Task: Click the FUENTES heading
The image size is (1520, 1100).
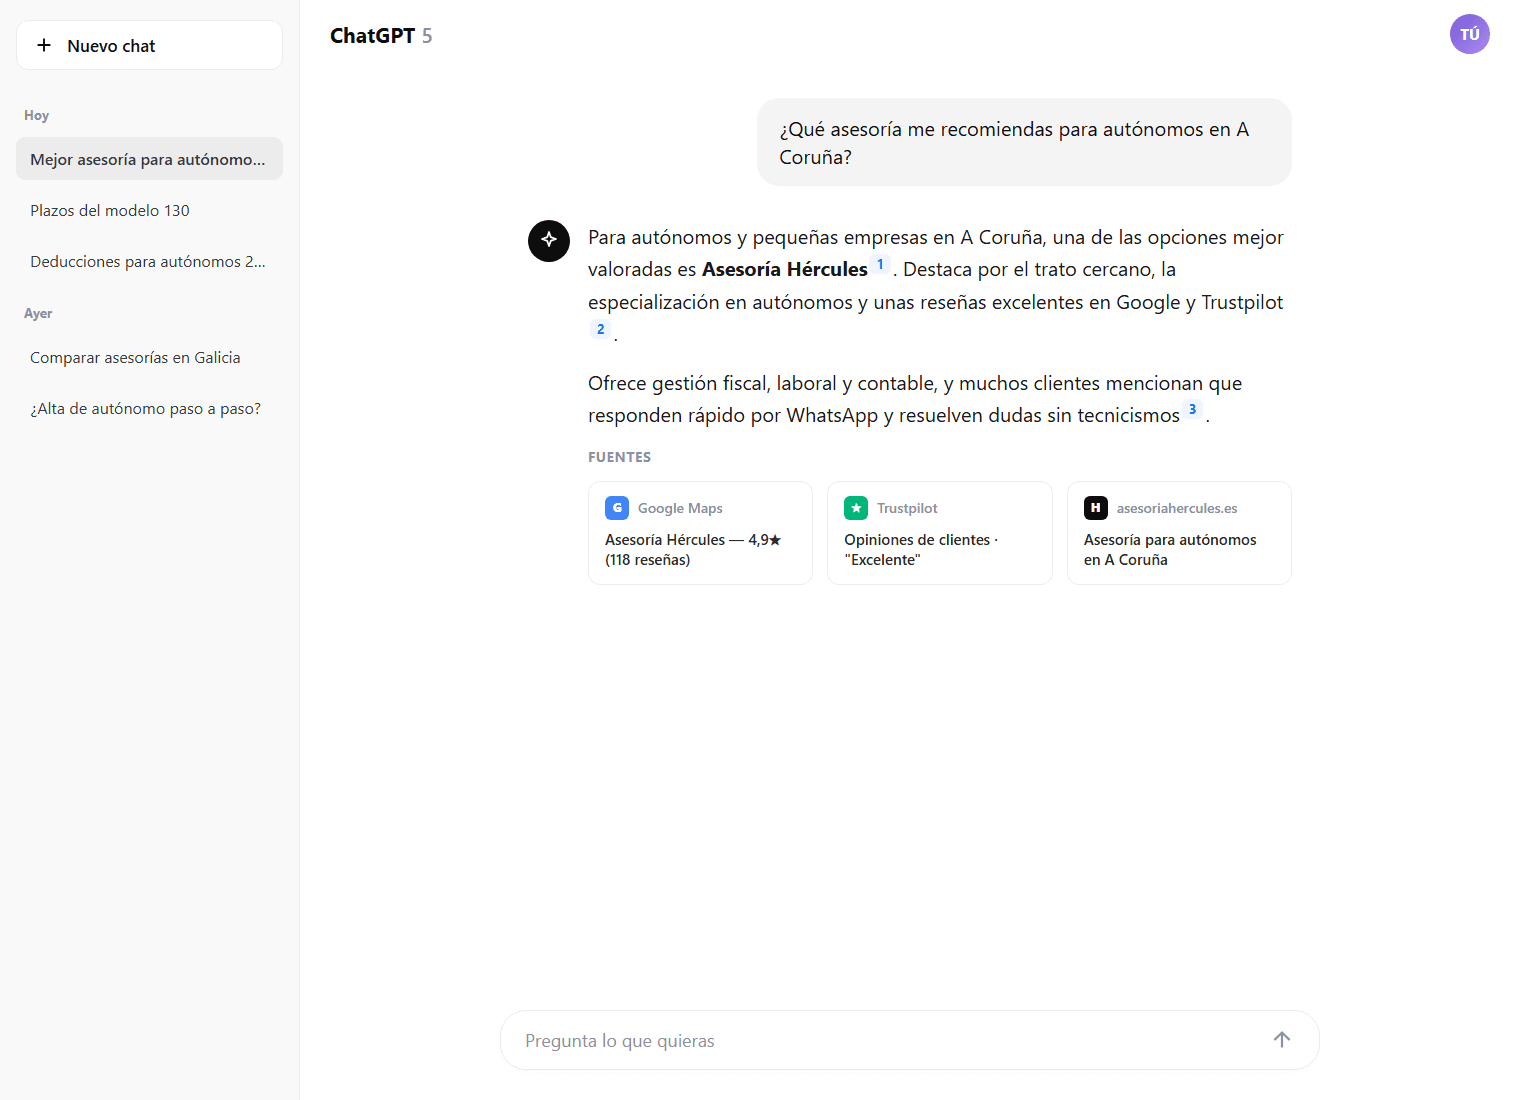Action: click(619, 457)
